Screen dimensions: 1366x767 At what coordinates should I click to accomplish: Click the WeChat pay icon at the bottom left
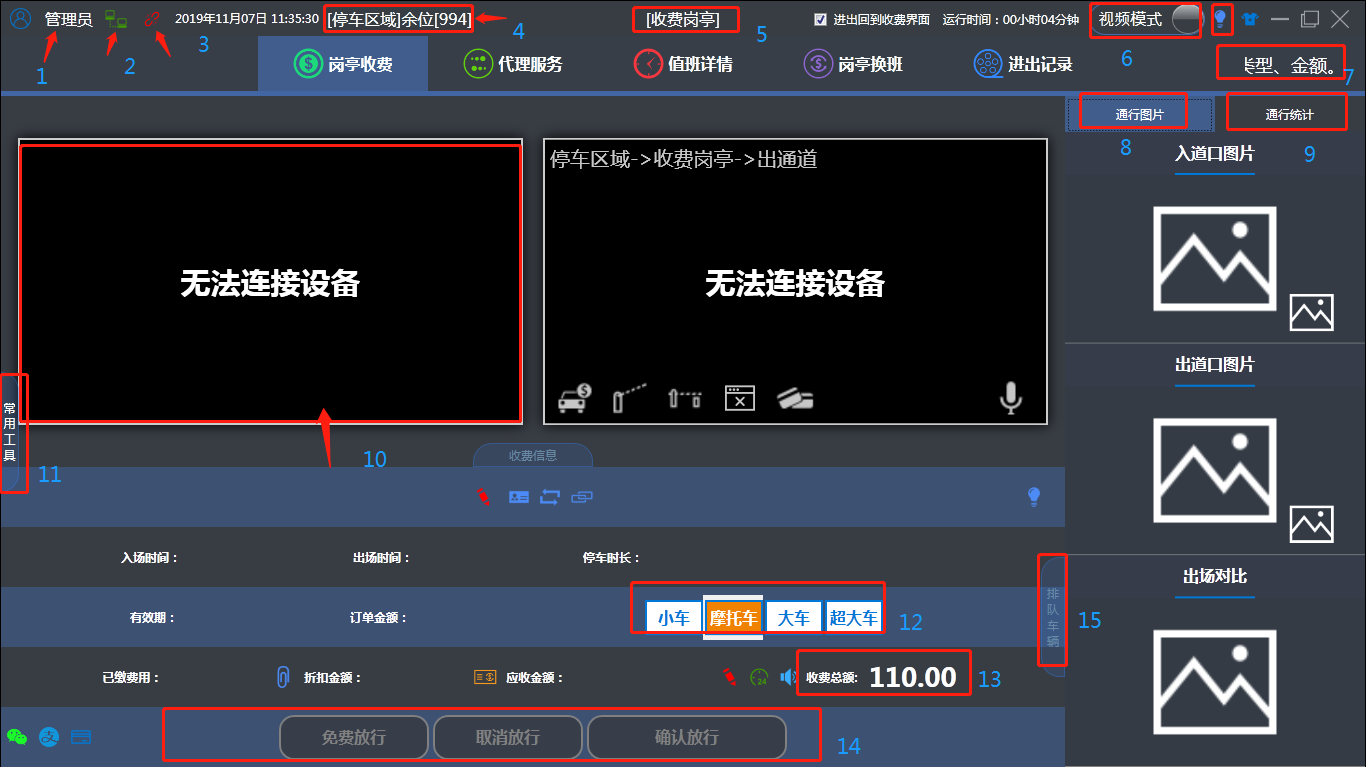(x=17, y=736)
